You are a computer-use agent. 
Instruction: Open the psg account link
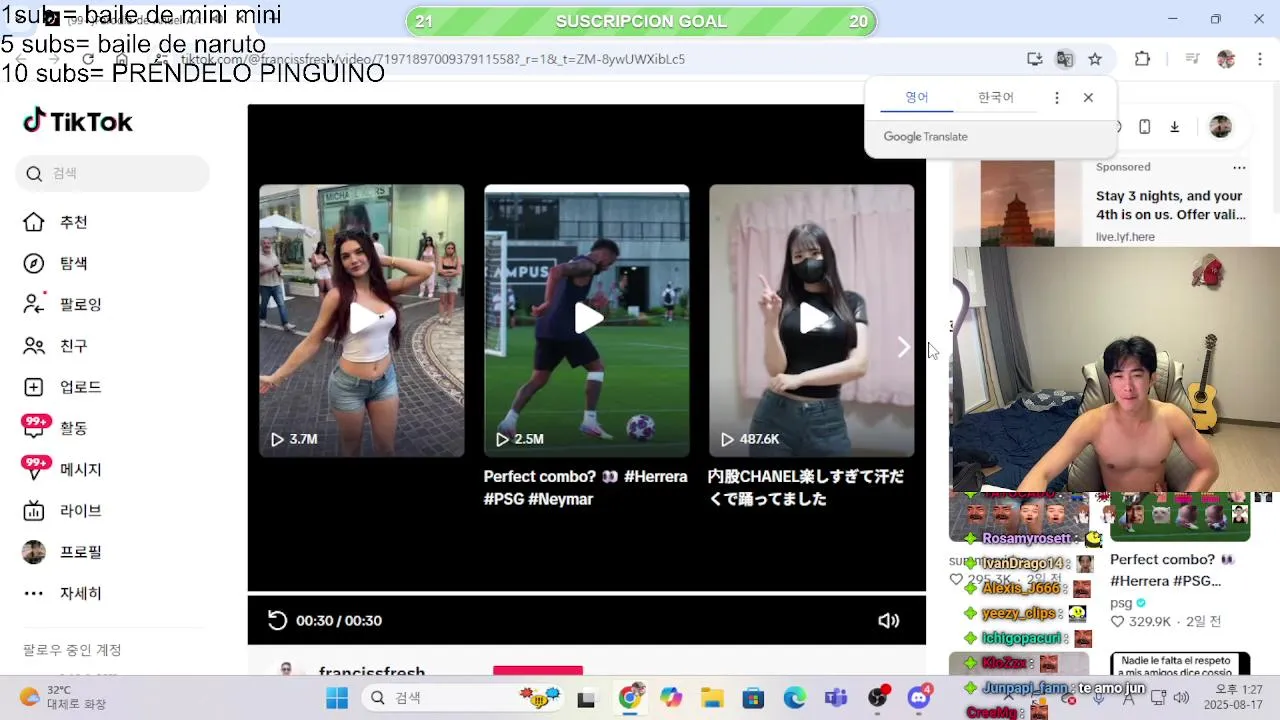point(1121,603)
